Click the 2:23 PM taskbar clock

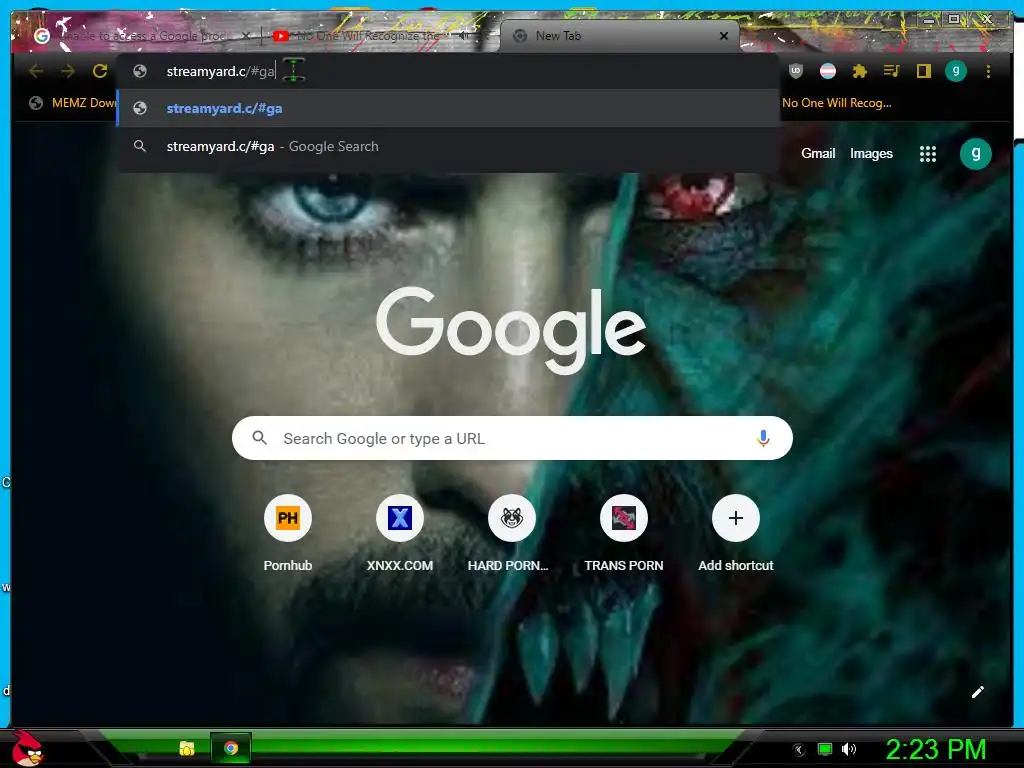935,750
